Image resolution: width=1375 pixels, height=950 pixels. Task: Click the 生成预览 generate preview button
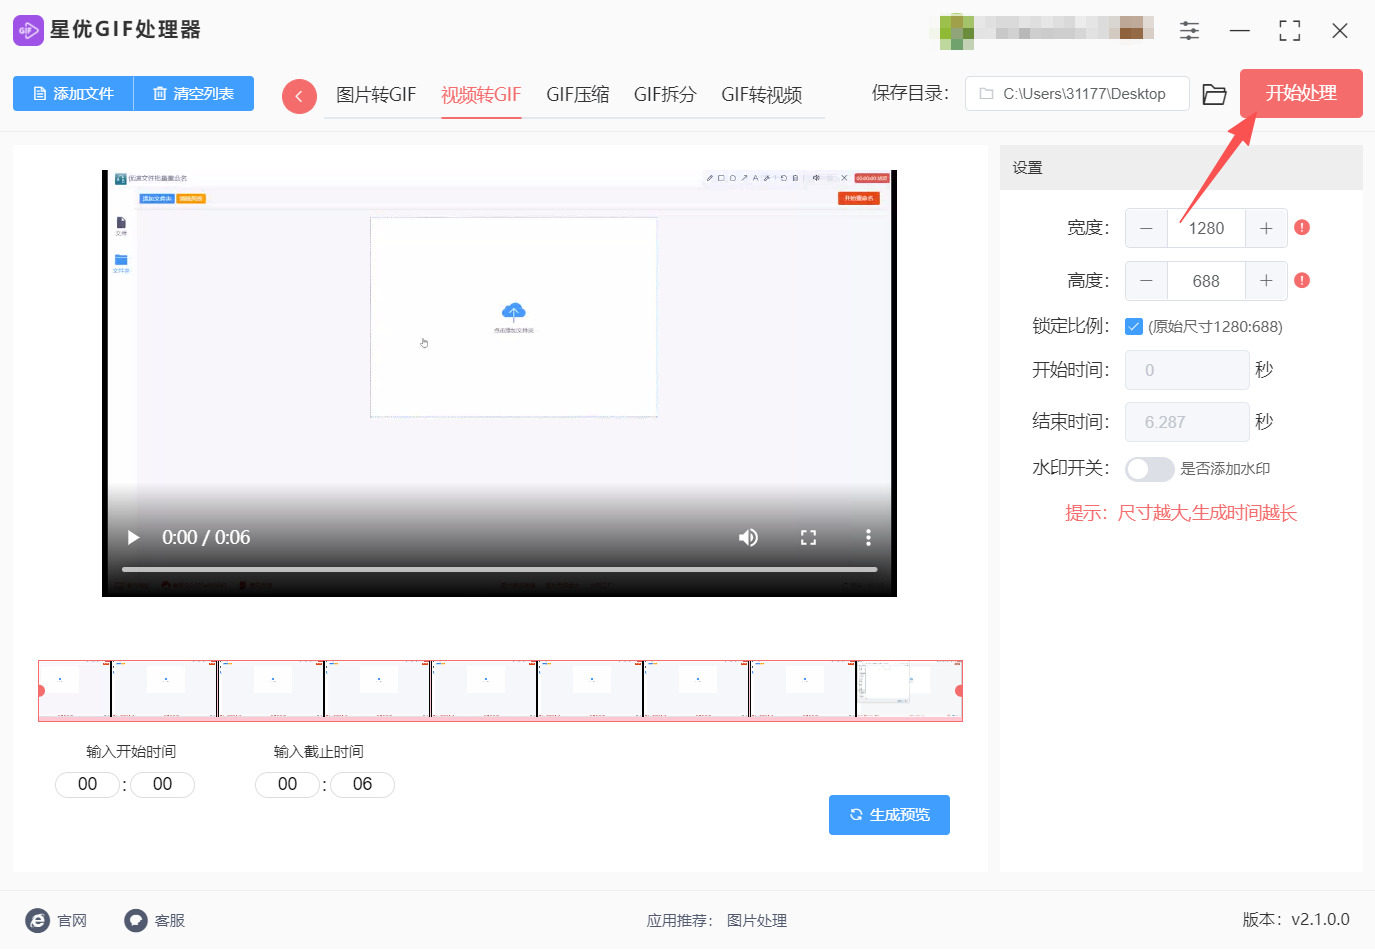889,815
